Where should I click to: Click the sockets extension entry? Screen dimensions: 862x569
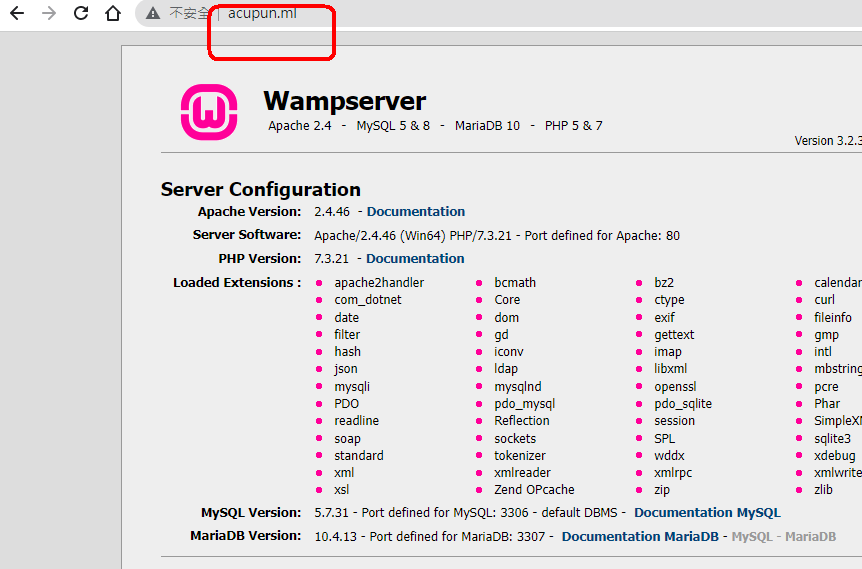pos(515,438)
